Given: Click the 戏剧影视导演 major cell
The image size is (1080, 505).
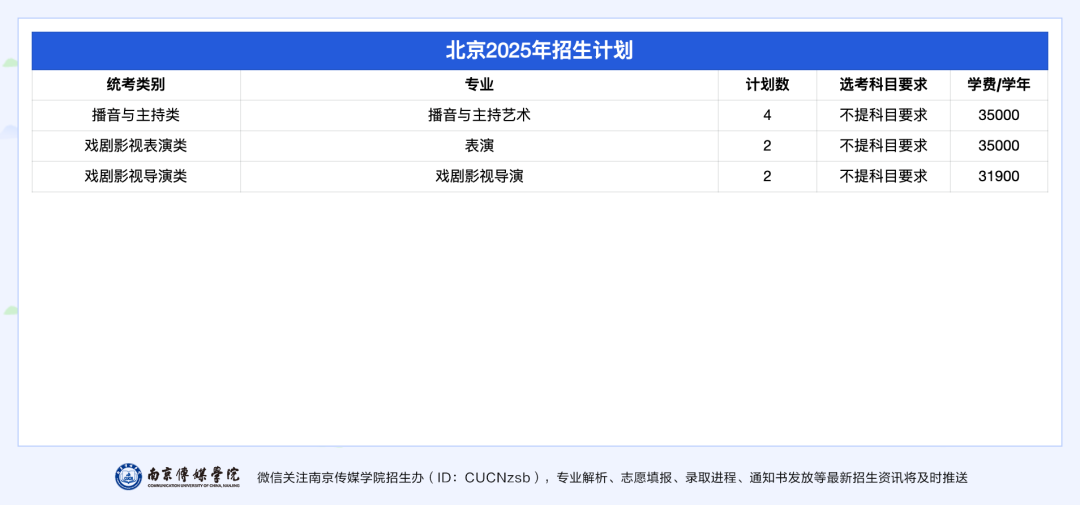Looking at the screenshot, I should coord(479,176).
